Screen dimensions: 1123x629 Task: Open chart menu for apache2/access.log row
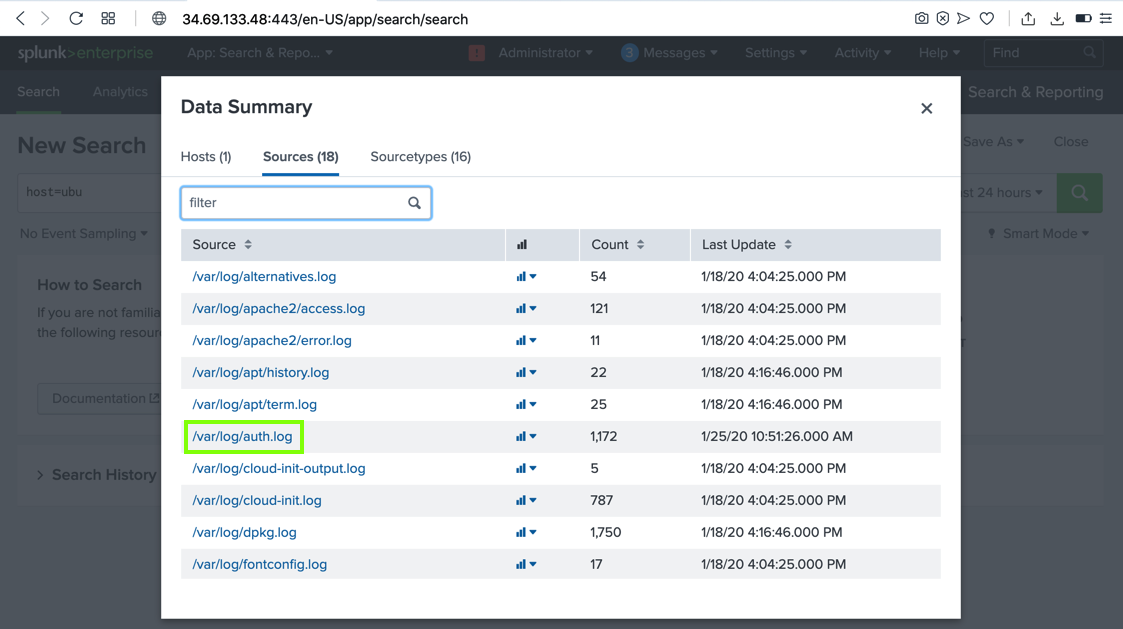coord(526,309)
